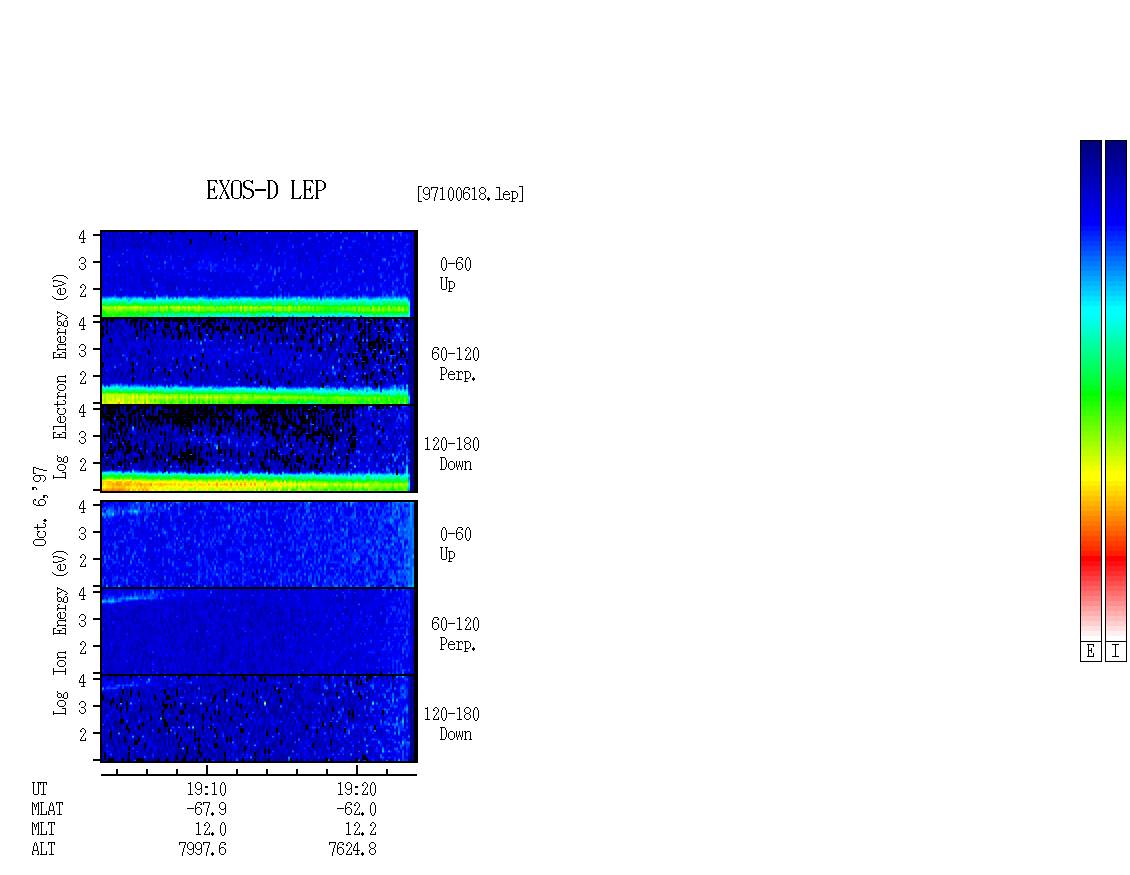
Task: Click the MLAT row label
Action: [x=48, y=809]
